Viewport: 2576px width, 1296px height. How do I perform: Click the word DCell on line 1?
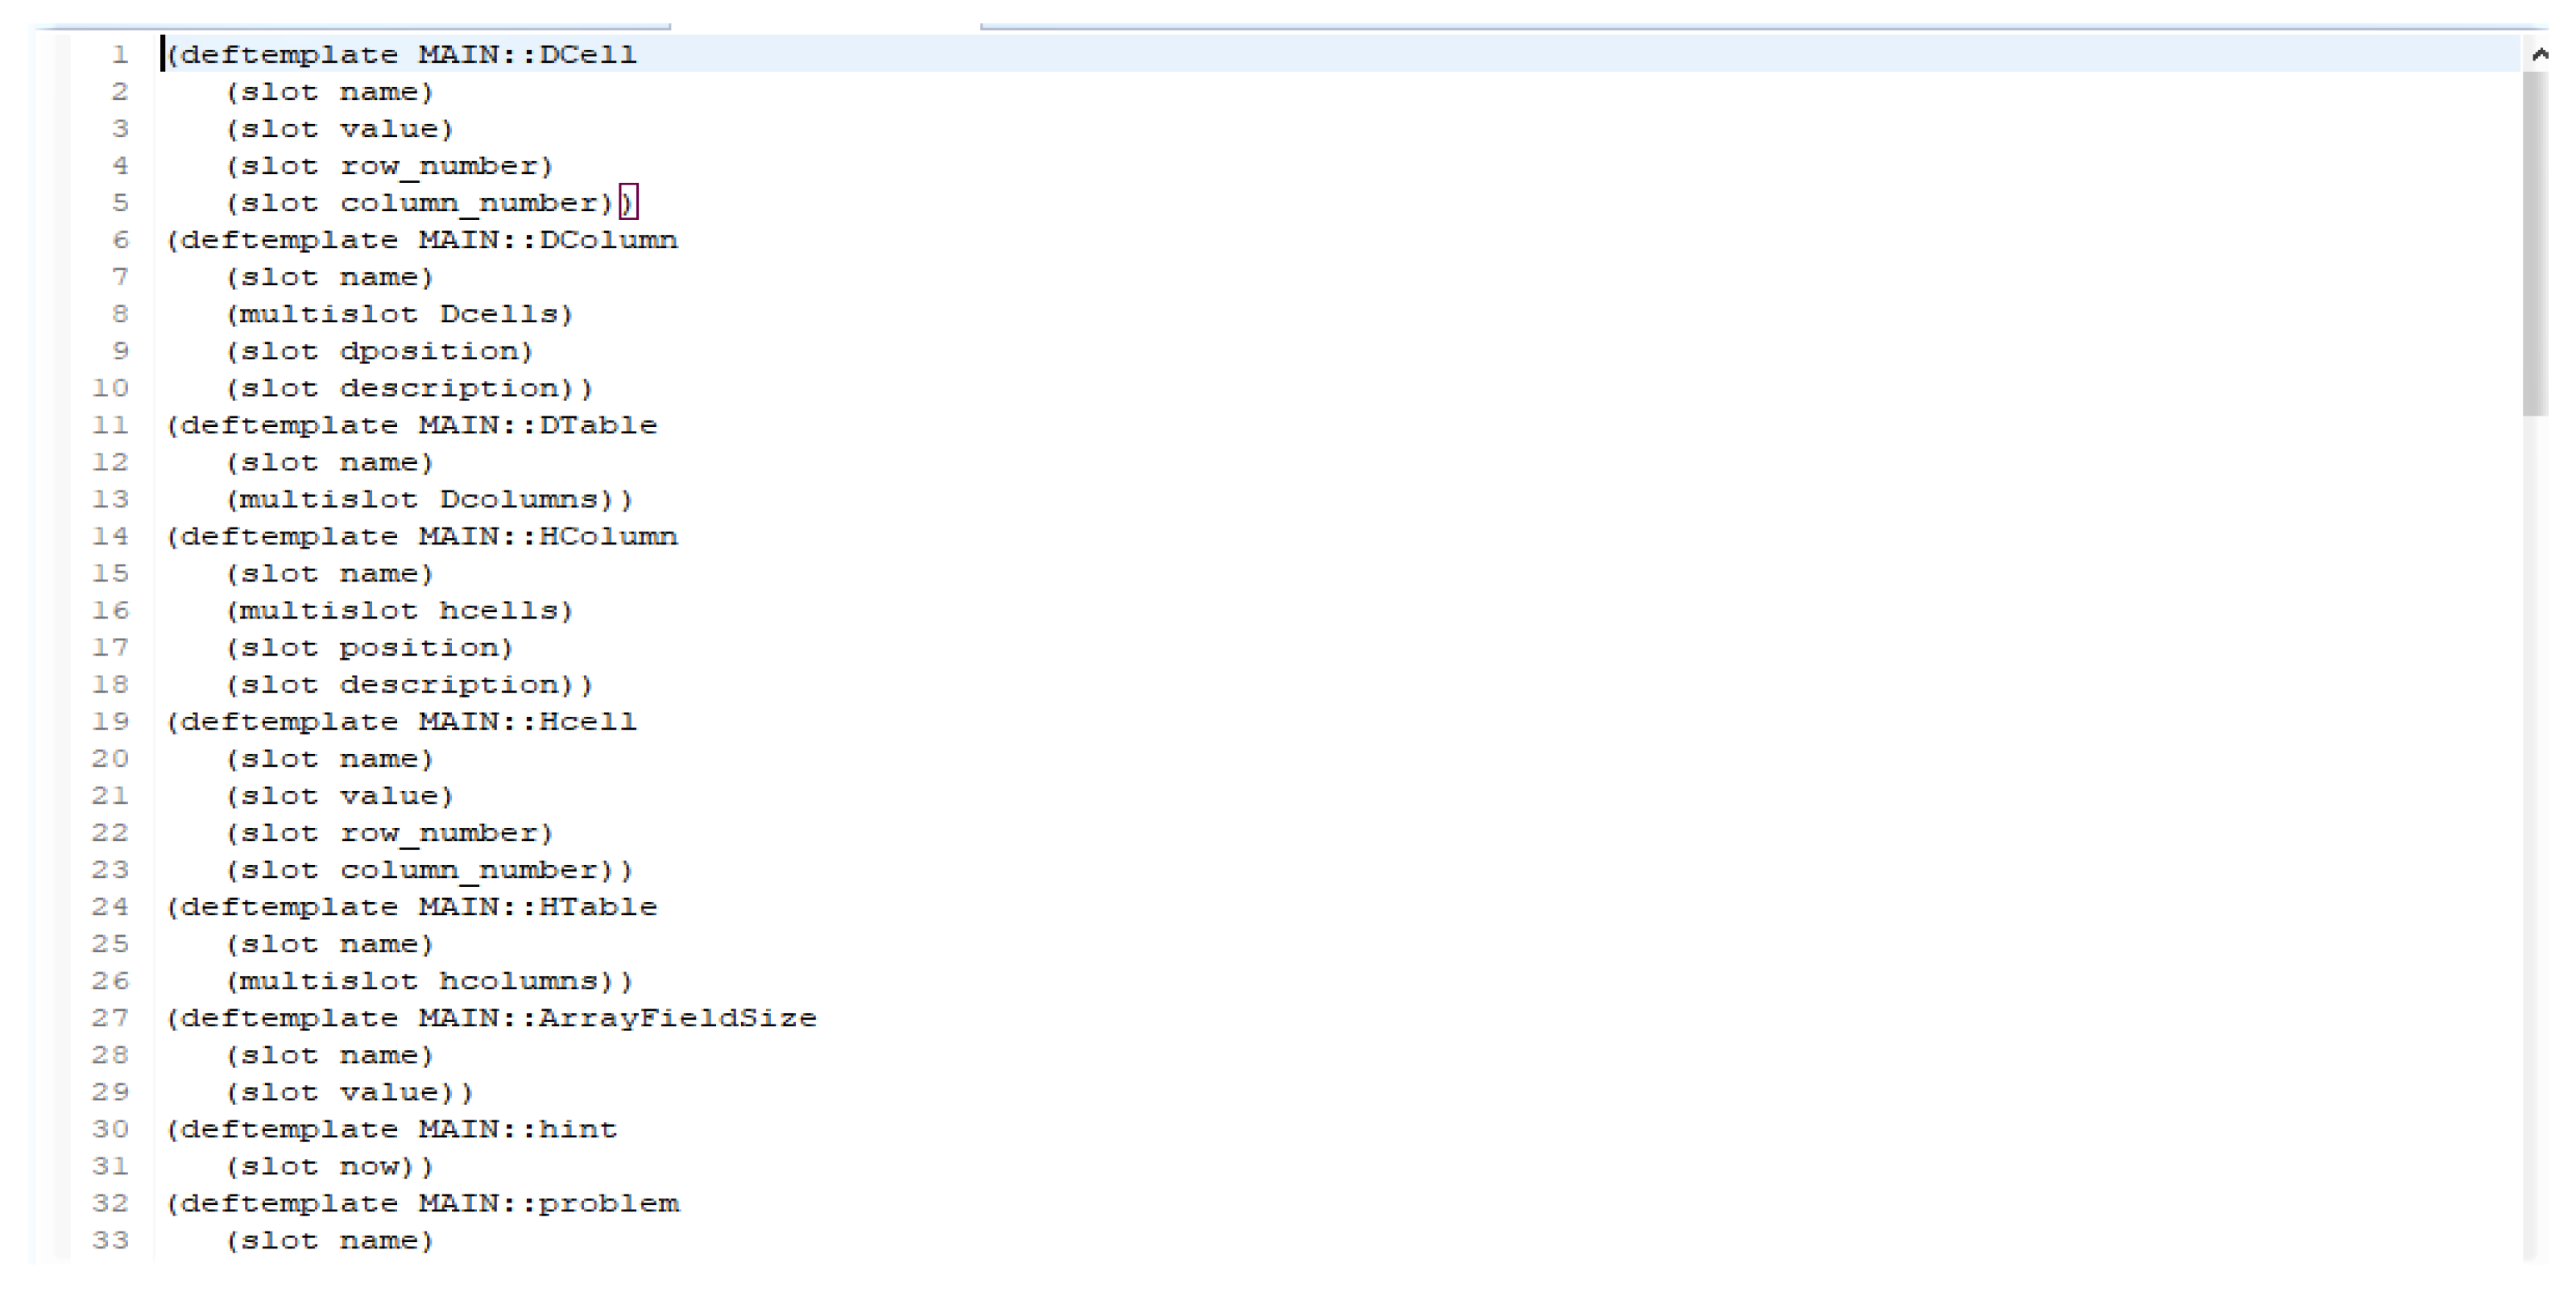[587, 54]
